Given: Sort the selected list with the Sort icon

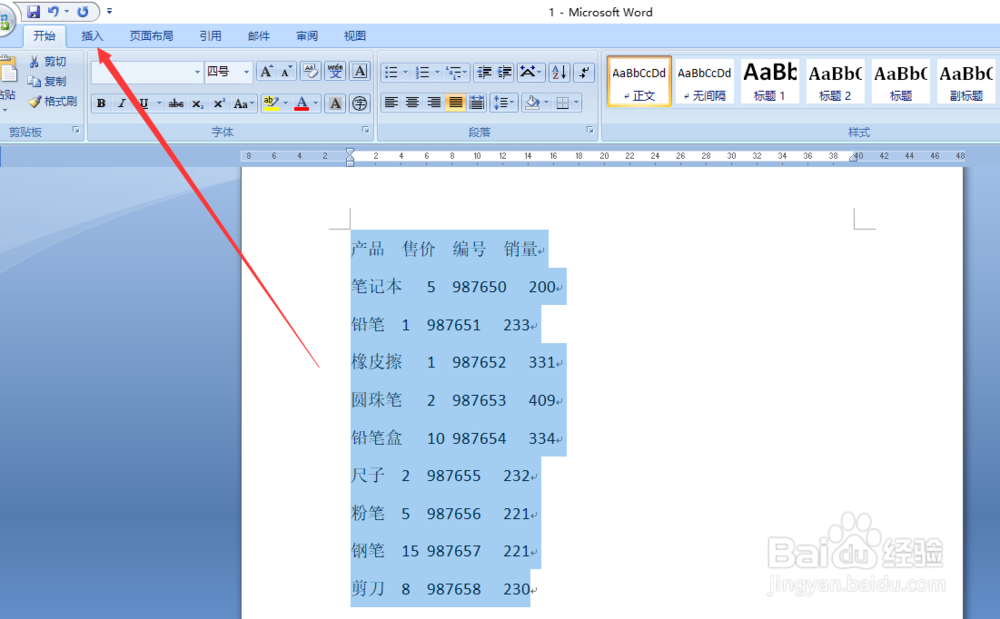Looking at the screenshot, I should (558, 73).
